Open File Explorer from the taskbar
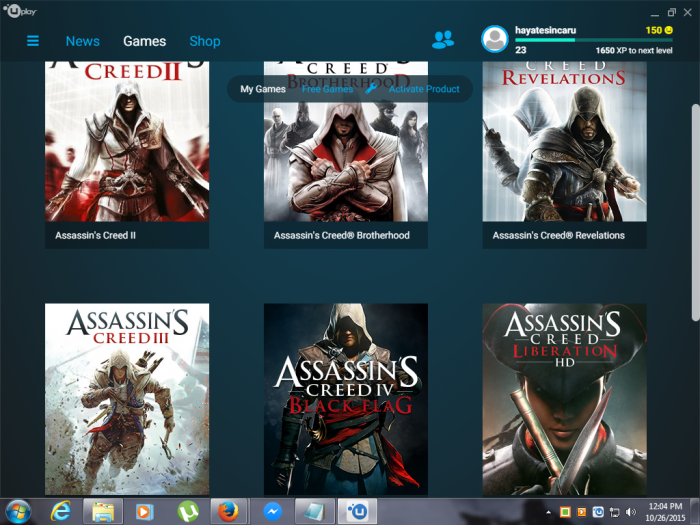Screen dimensions: 700x525 click(x=103, y=511)
